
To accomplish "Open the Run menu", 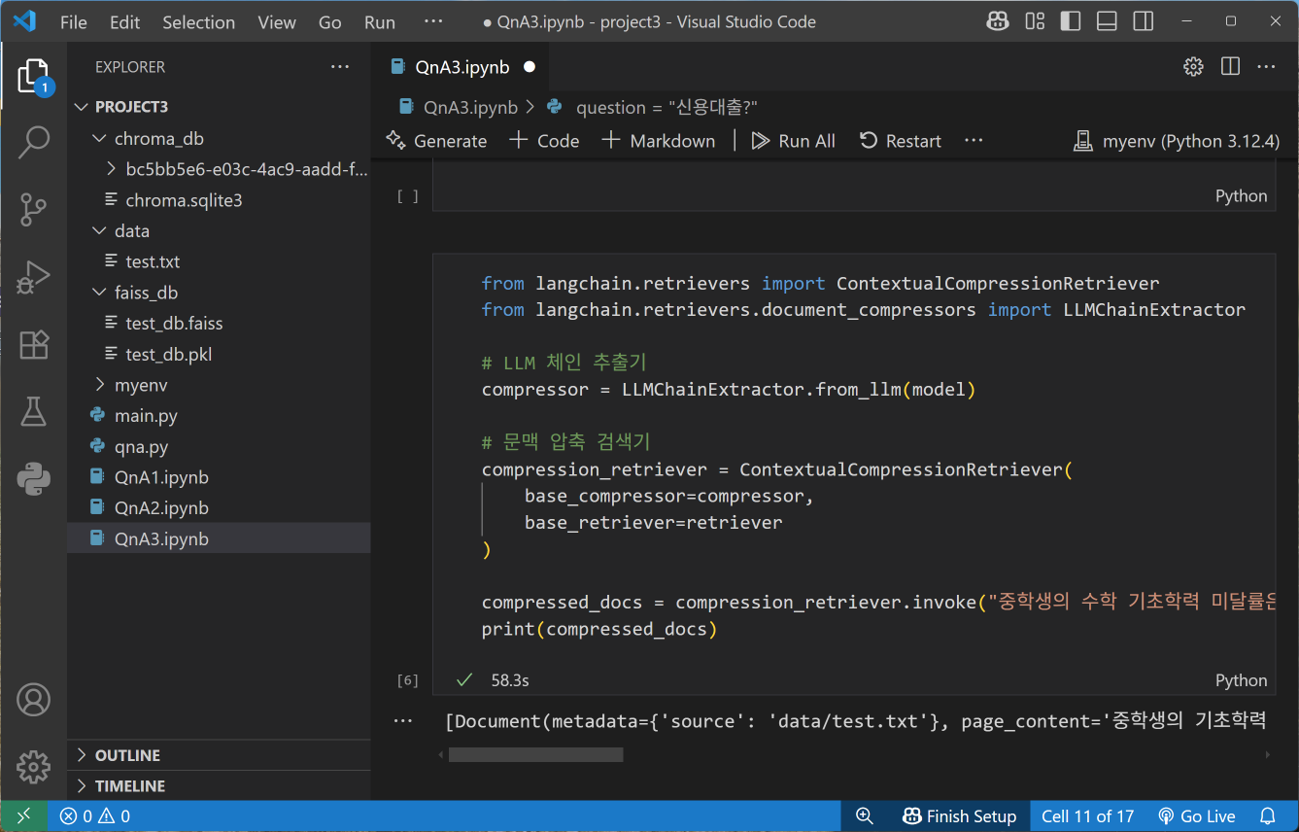I will point(380,22).
